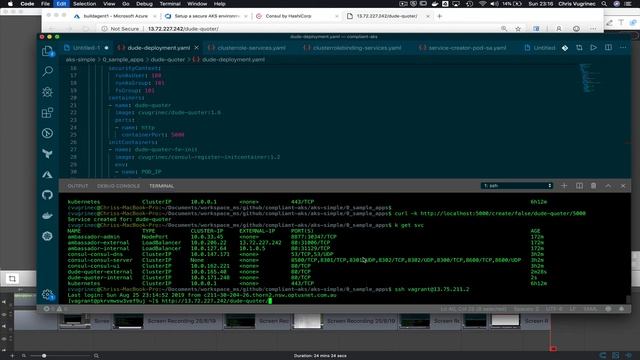Screen dimensions: 640x360
Task: Open the Debug view in activity bar
Action: click(x=47, y=92)
